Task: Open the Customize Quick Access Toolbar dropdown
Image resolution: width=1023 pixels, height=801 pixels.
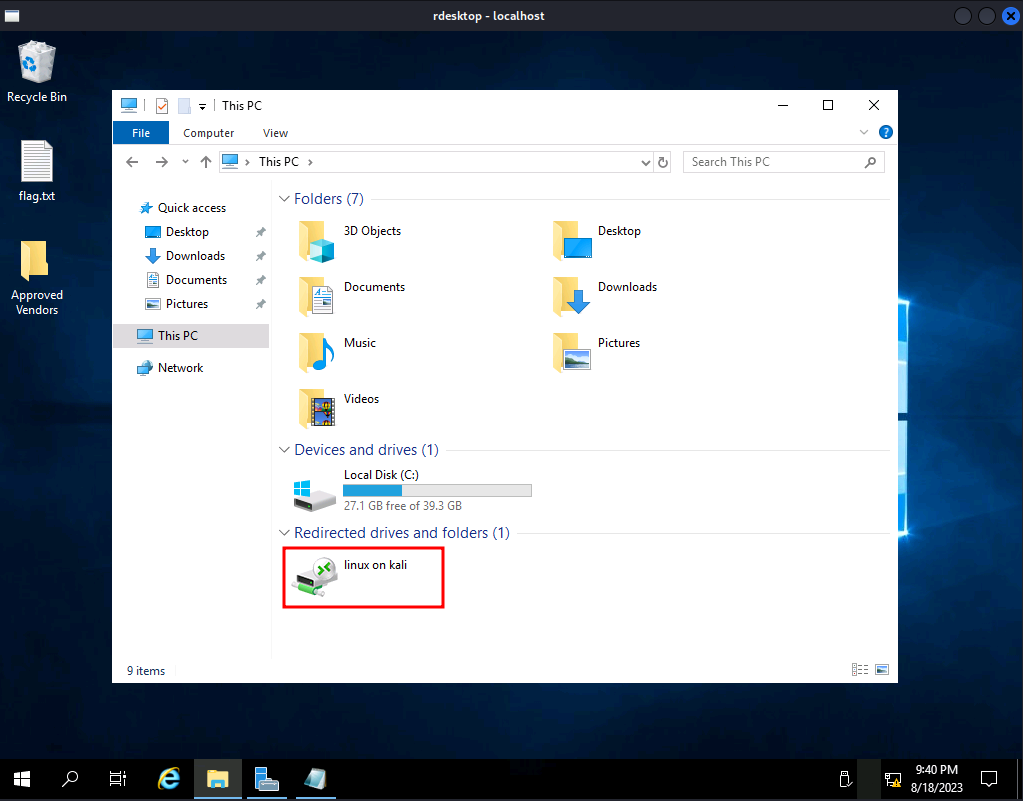Action: [202, 106]
